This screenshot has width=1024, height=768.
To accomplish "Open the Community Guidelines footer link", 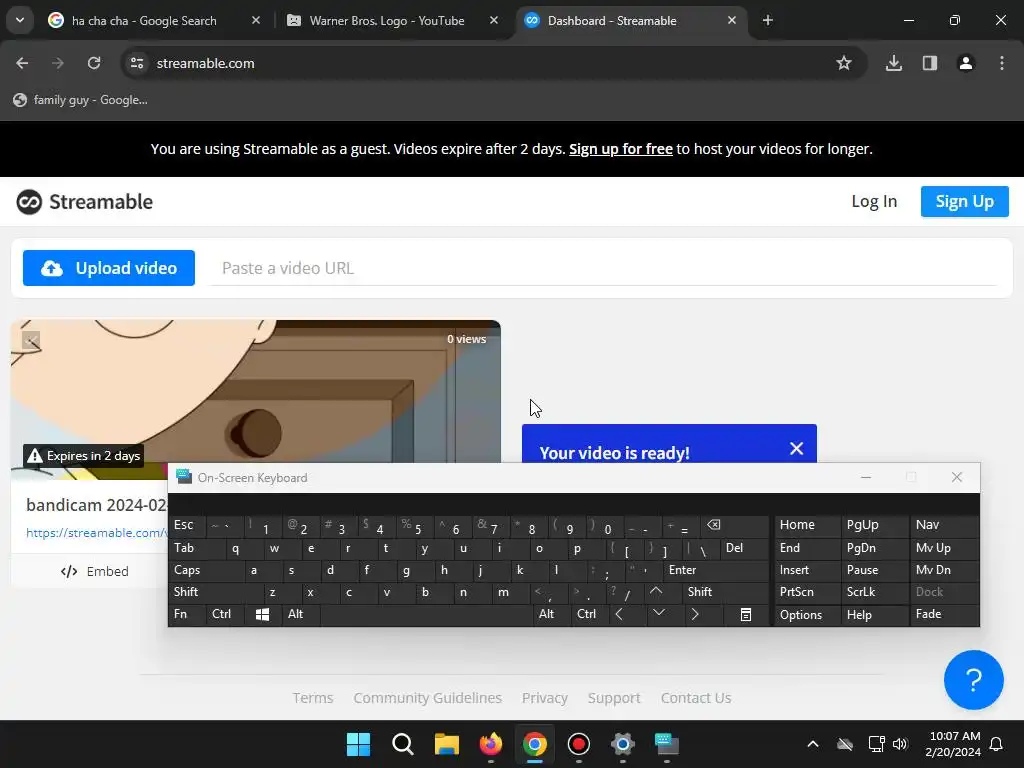I will point(428,697).
